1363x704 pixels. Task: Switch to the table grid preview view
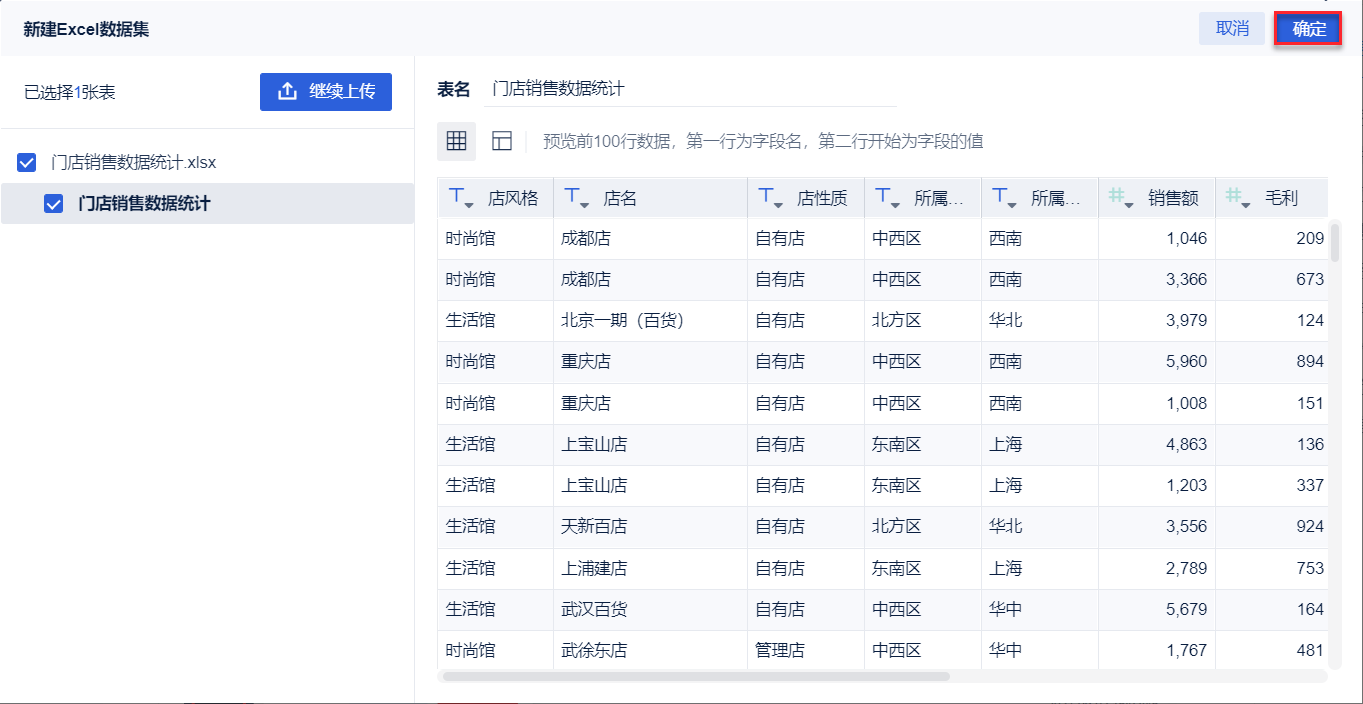click(457, 141)
